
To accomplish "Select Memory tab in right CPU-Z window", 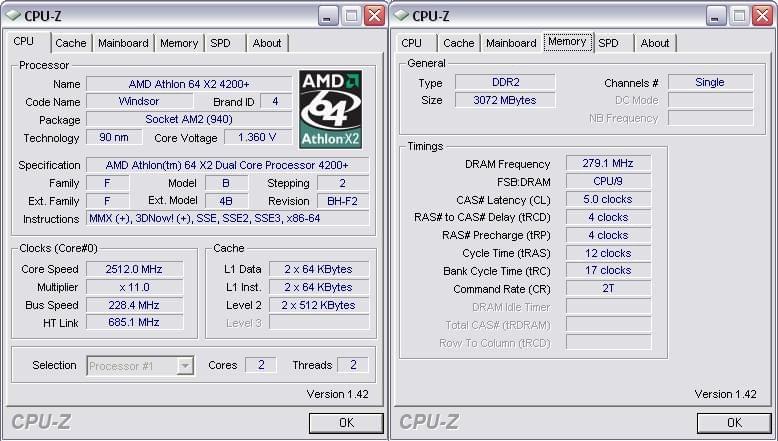I will [568, 42].
